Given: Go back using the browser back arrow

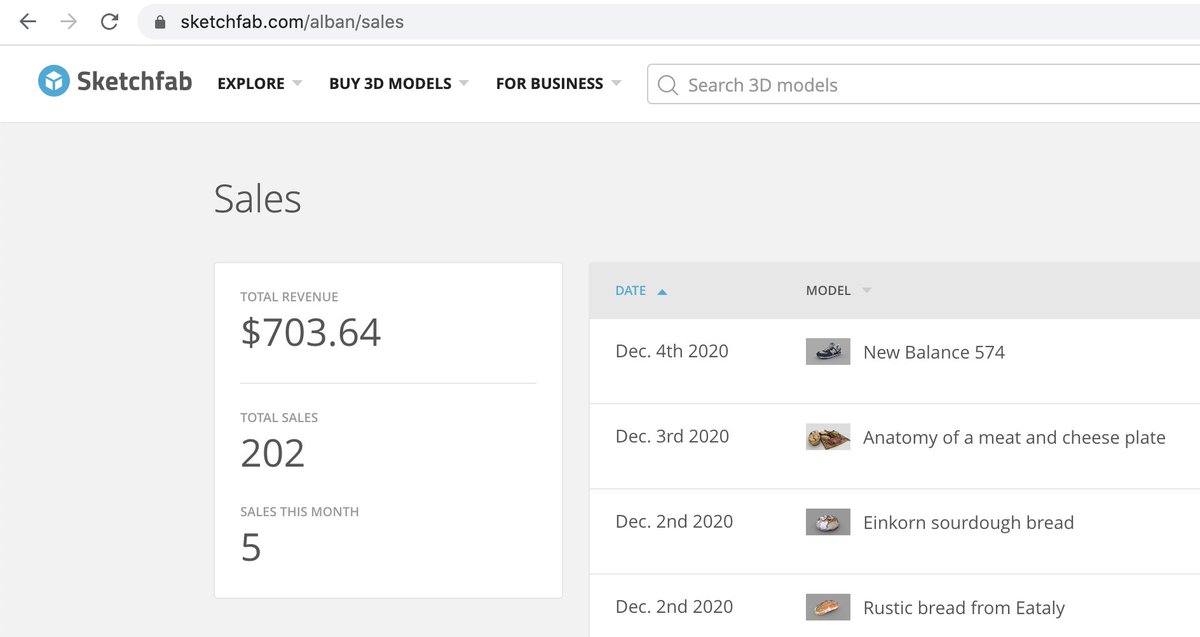Looking at the screenshot, I should (x=28, y=21).
